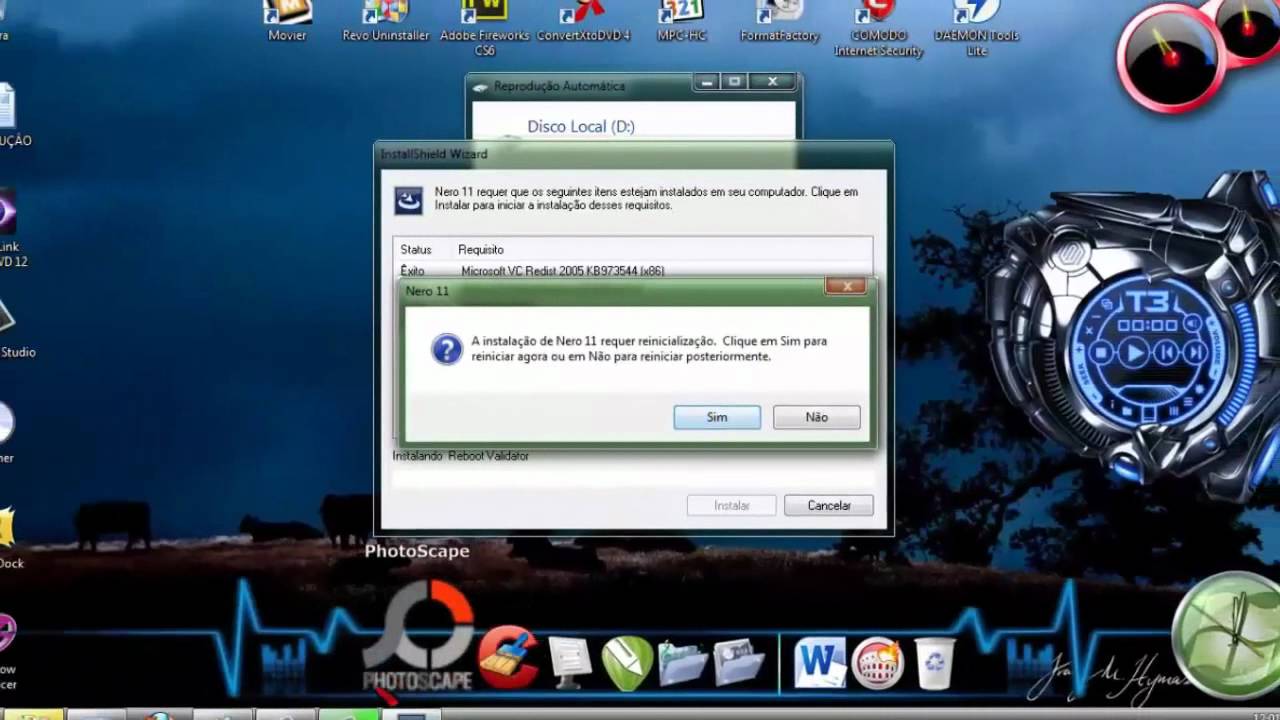Click the Requisito column header
The image size is (1280, 720).
(481, 249)
